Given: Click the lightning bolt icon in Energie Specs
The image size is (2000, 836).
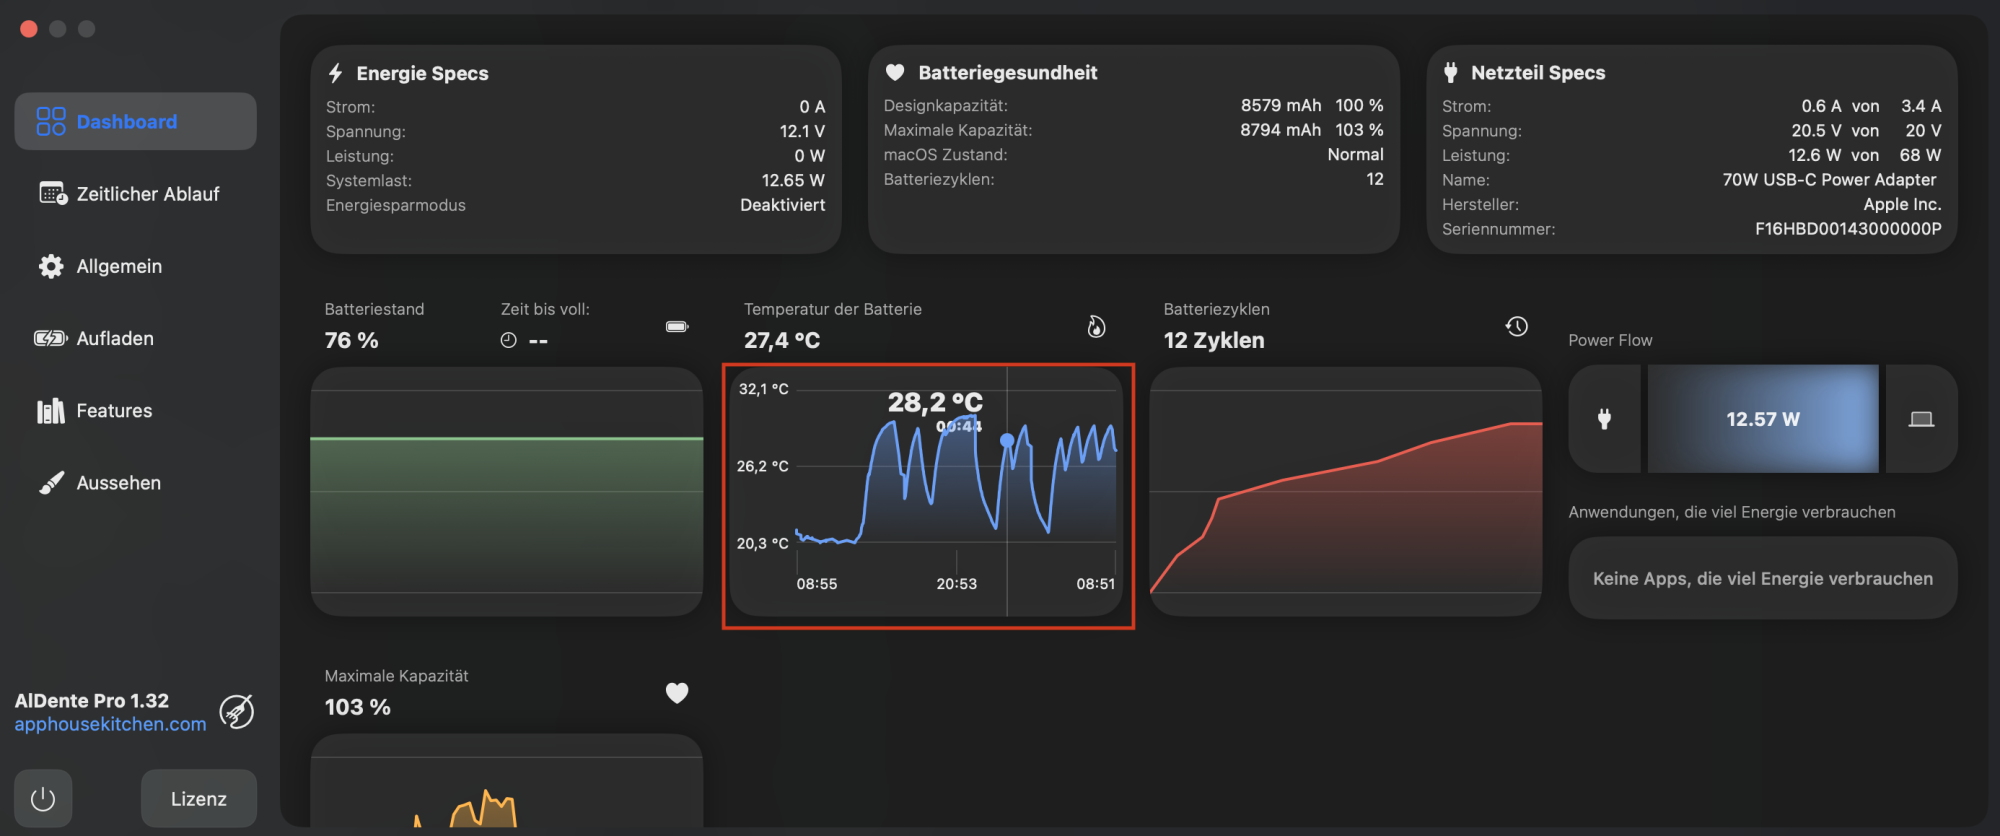Looking at the screenshot, I should point(336,73).
